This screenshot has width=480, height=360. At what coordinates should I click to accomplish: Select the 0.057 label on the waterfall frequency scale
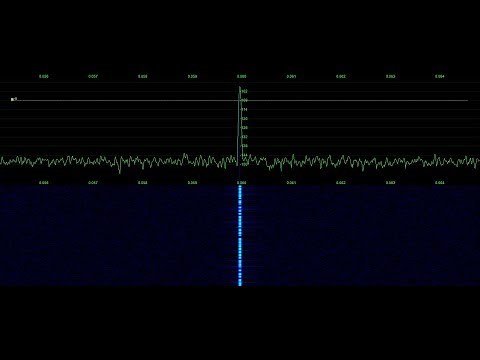[x=93, y=183]
